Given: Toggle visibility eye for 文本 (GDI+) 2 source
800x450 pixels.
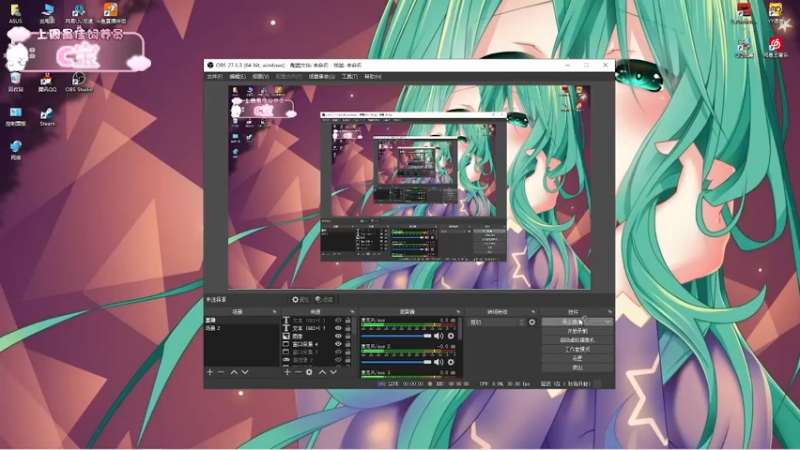Looking at the screenshot, I should [338, 320].
